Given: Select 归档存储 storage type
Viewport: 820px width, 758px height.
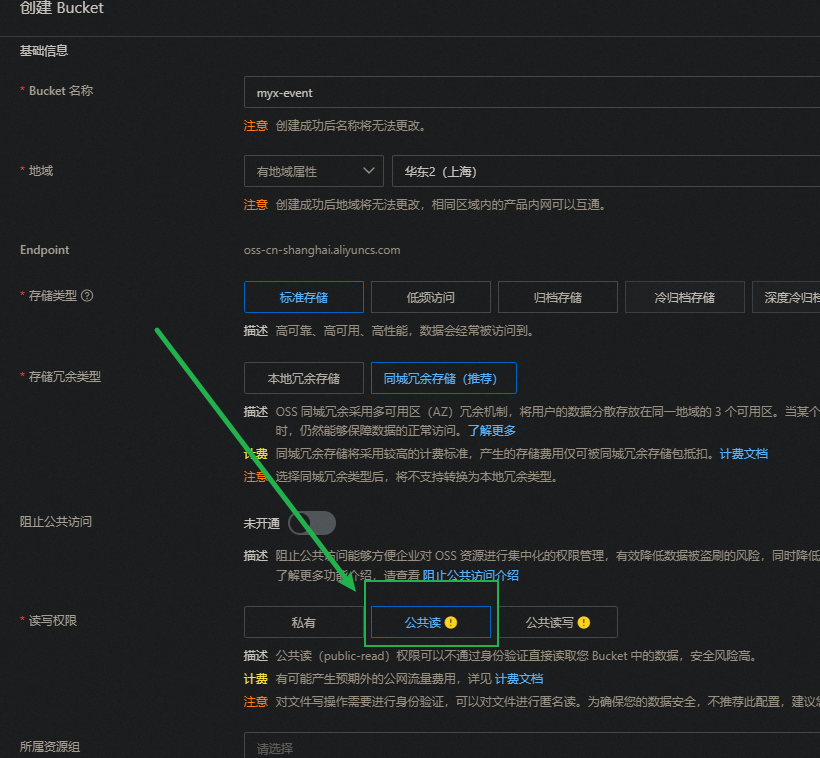Looking at the screenshot, I should click(557, 297).
